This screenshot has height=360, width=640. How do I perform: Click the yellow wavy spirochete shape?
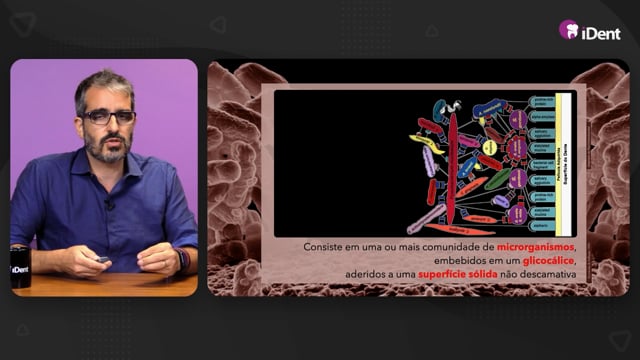coord(427,144)
